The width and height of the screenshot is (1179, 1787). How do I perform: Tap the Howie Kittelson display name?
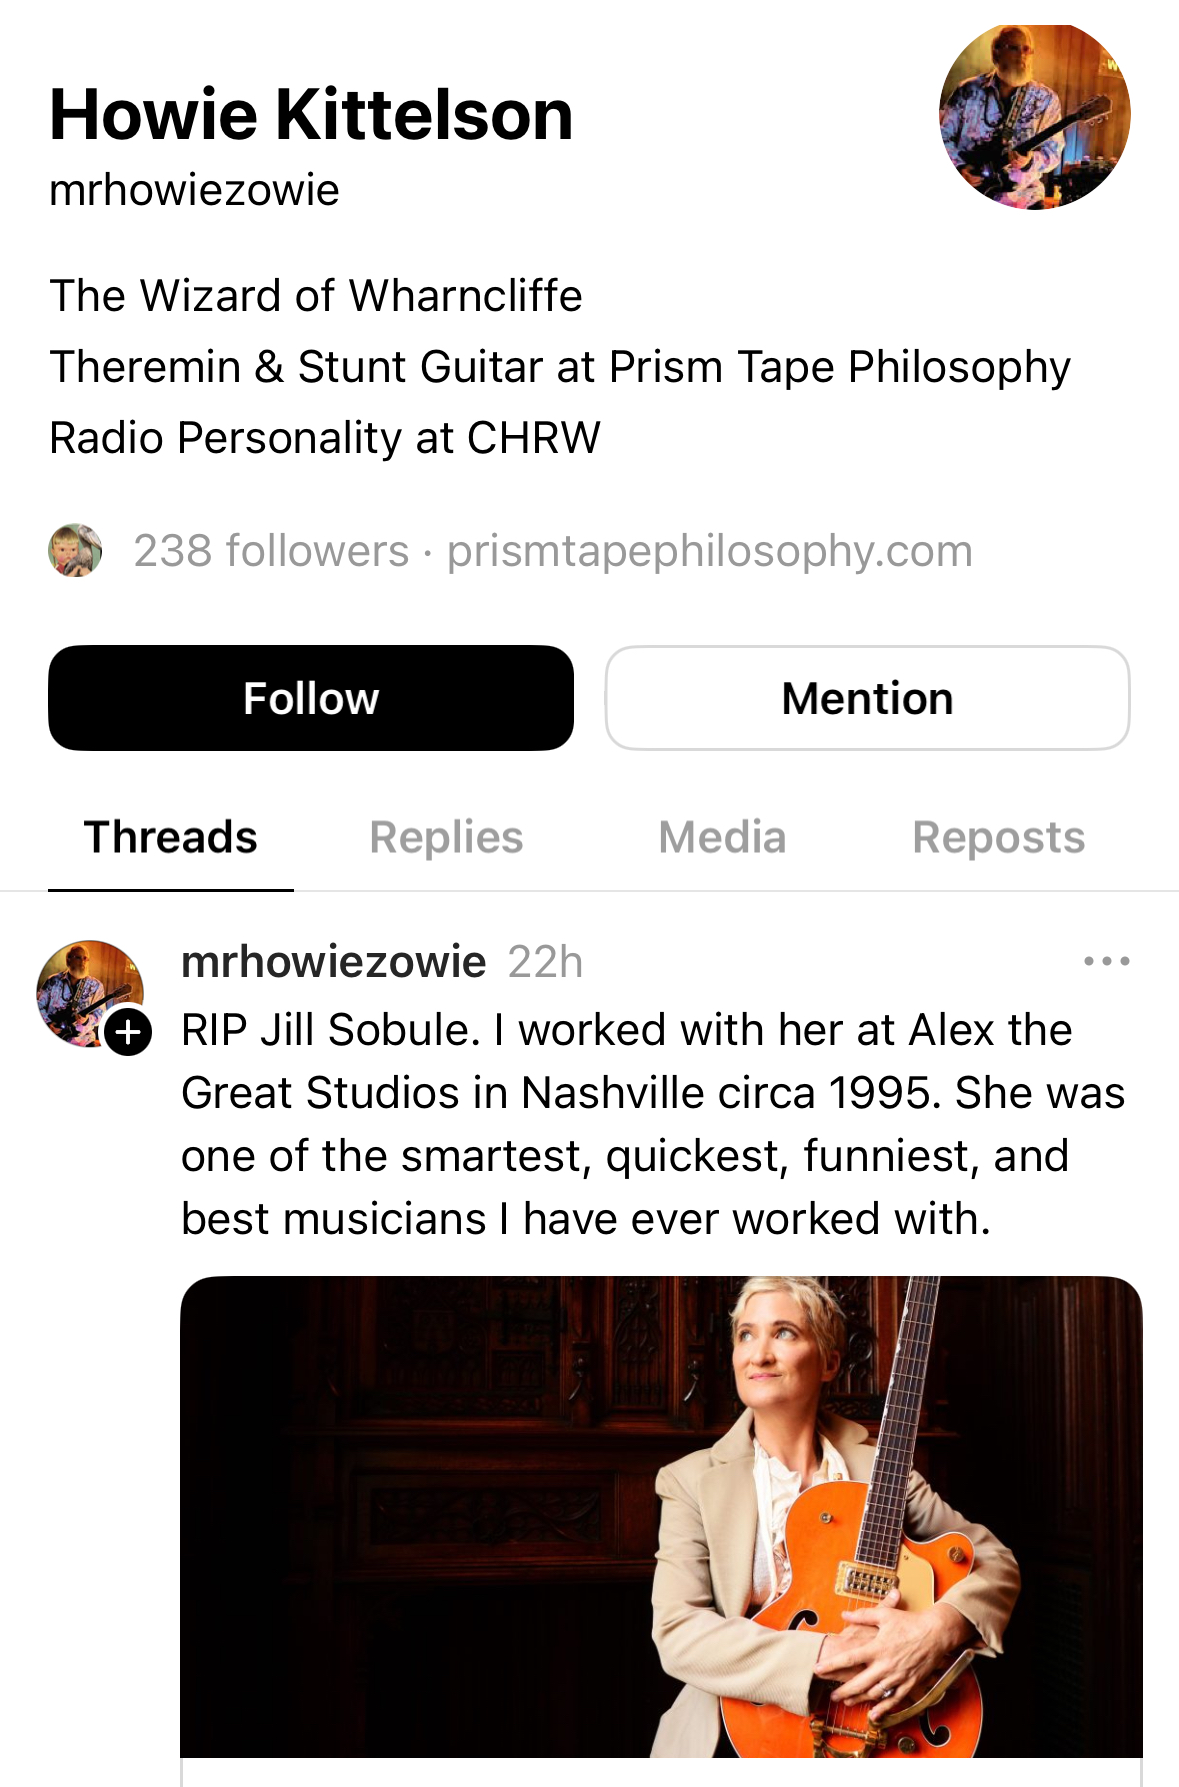(x=311, y=114)
